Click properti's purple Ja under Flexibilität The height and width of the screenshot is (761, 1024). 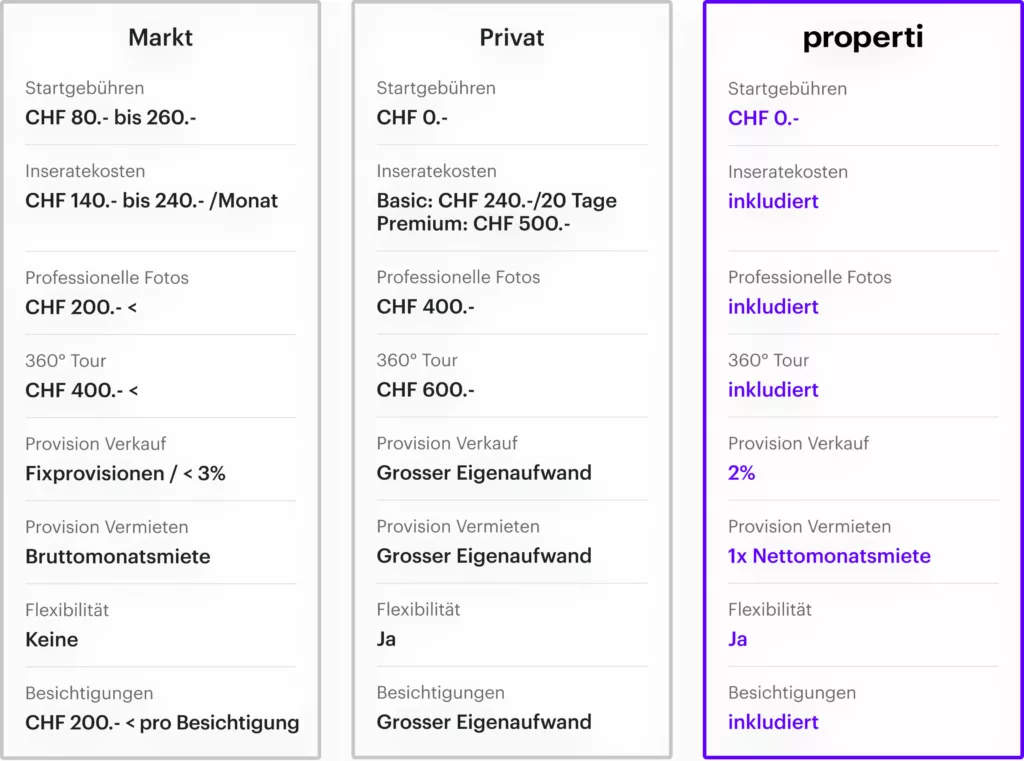tap(737, 639)
